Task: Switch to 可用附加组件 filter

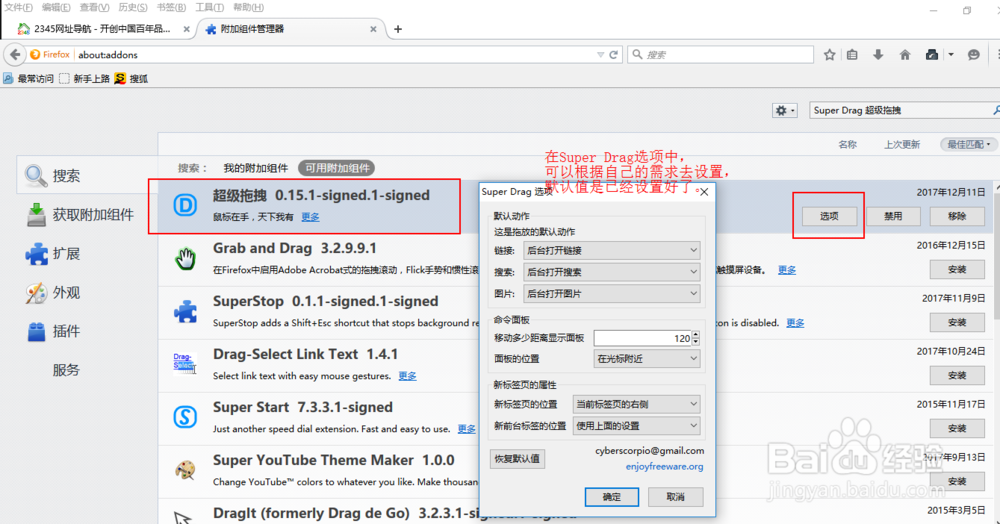Action: 337,168
